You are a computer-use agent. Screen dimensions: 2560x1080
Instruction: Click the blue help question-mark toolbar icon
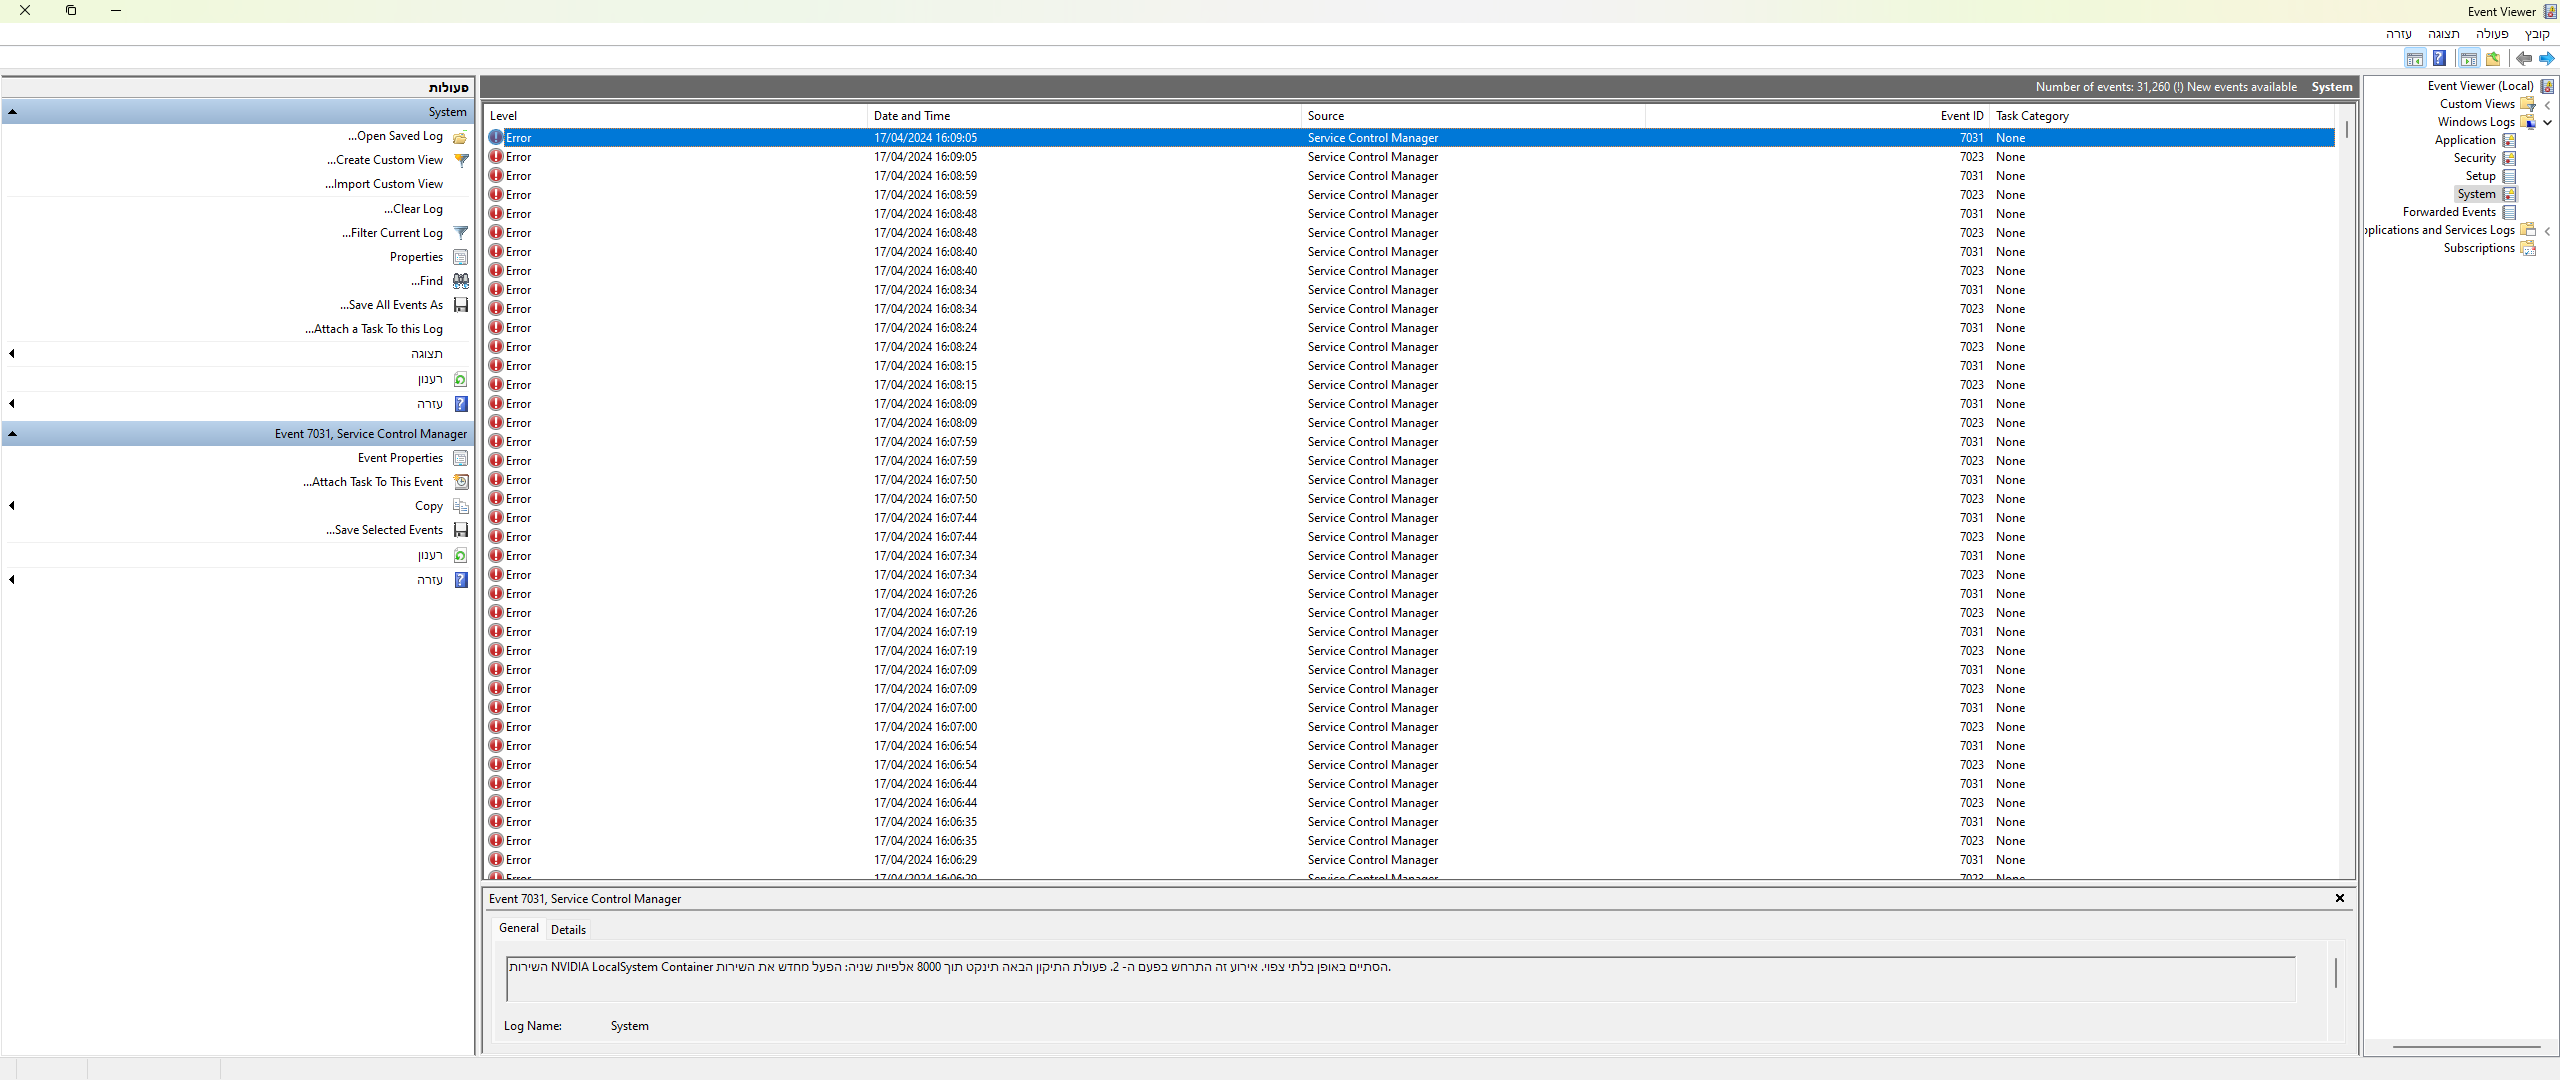(2439, 59)
